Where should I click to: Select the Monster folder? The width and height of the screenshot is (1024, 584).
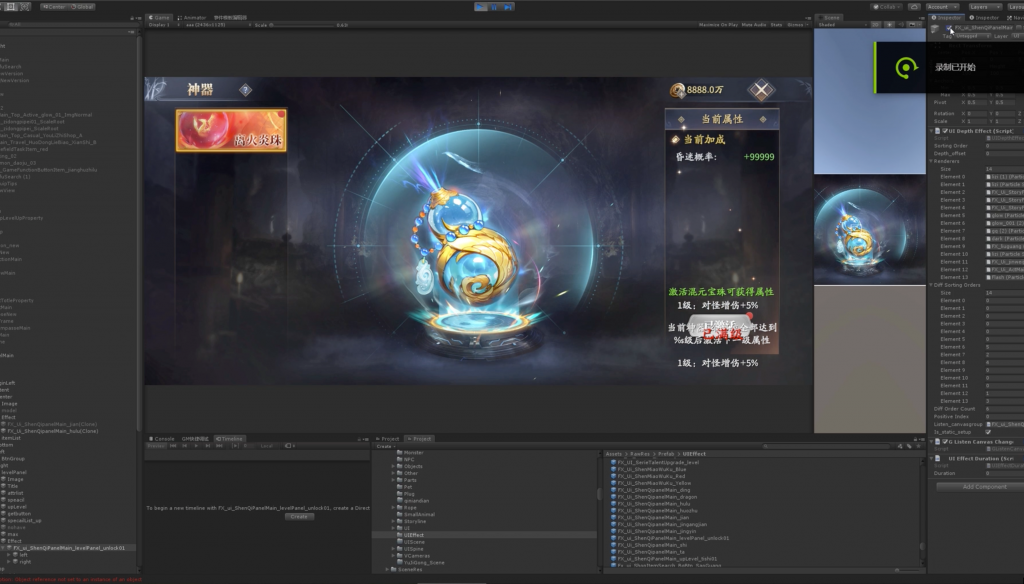(413, 453)
